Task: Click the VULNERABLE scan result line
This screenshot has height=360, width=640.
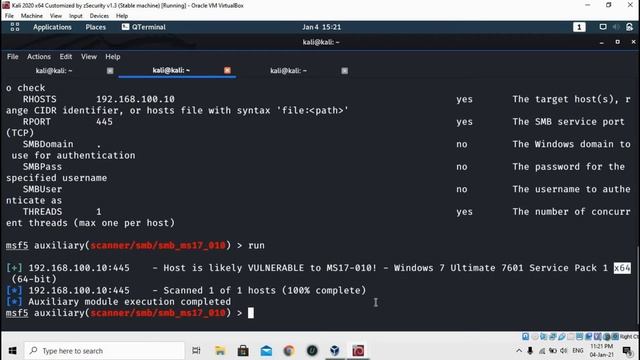Action: pos(318,268)
